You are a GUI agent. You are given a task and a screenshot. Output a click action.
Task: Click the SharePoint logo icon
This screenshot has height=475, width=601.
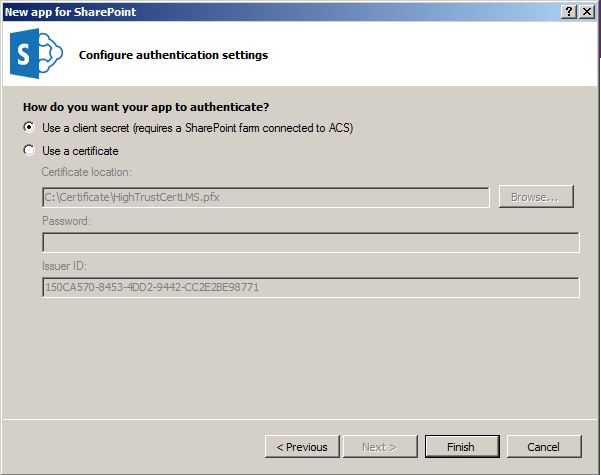pos(36,53)
